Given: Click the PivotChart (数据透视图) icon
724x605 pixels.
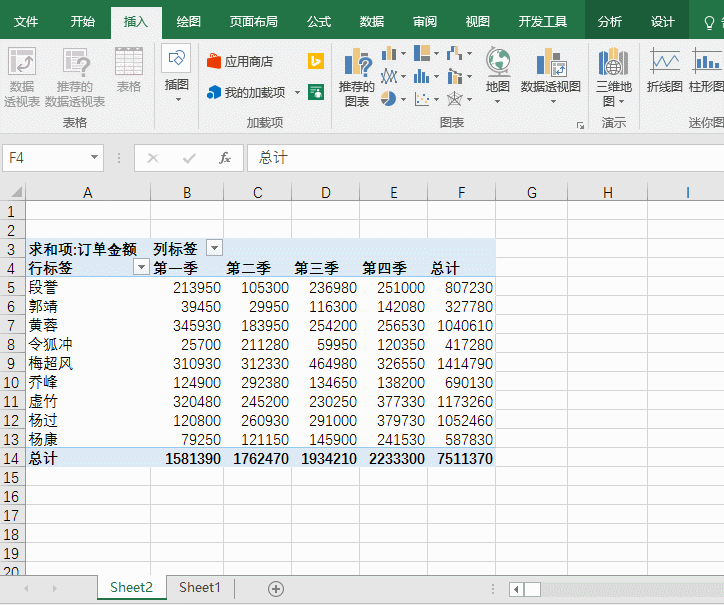Looking at the screenshot, I should coord(551,62).
